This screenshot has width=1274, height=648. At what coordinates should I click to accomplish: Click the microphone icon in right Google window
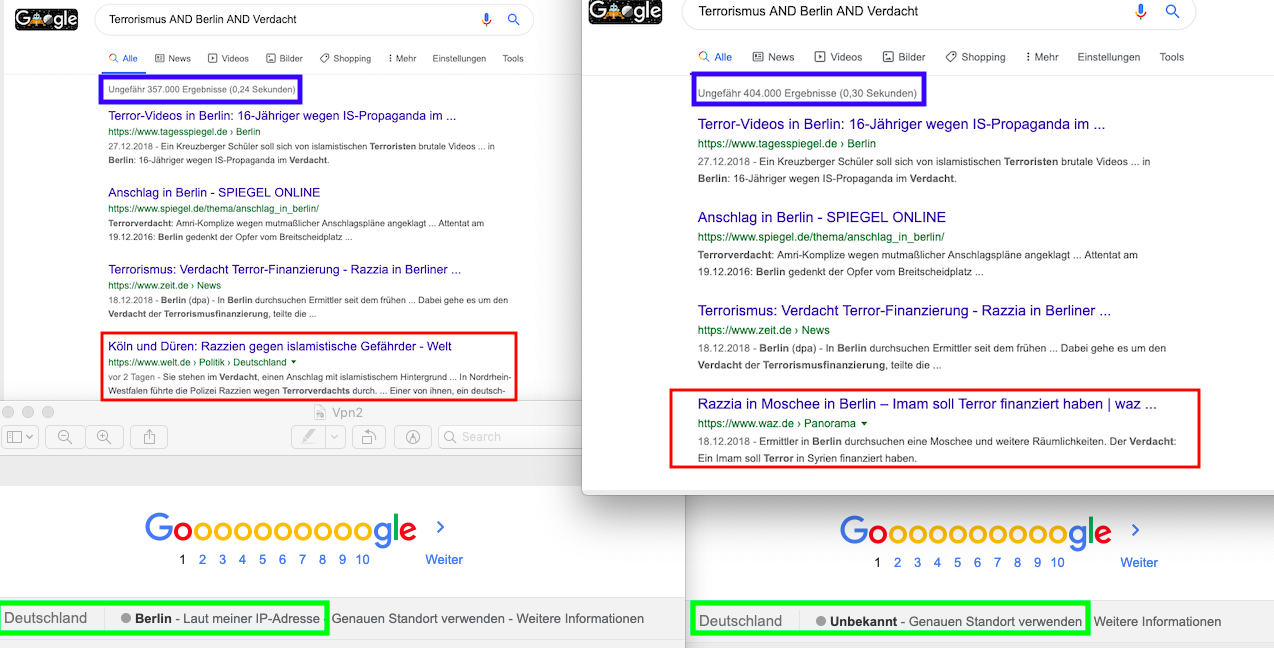(1141, 11)
